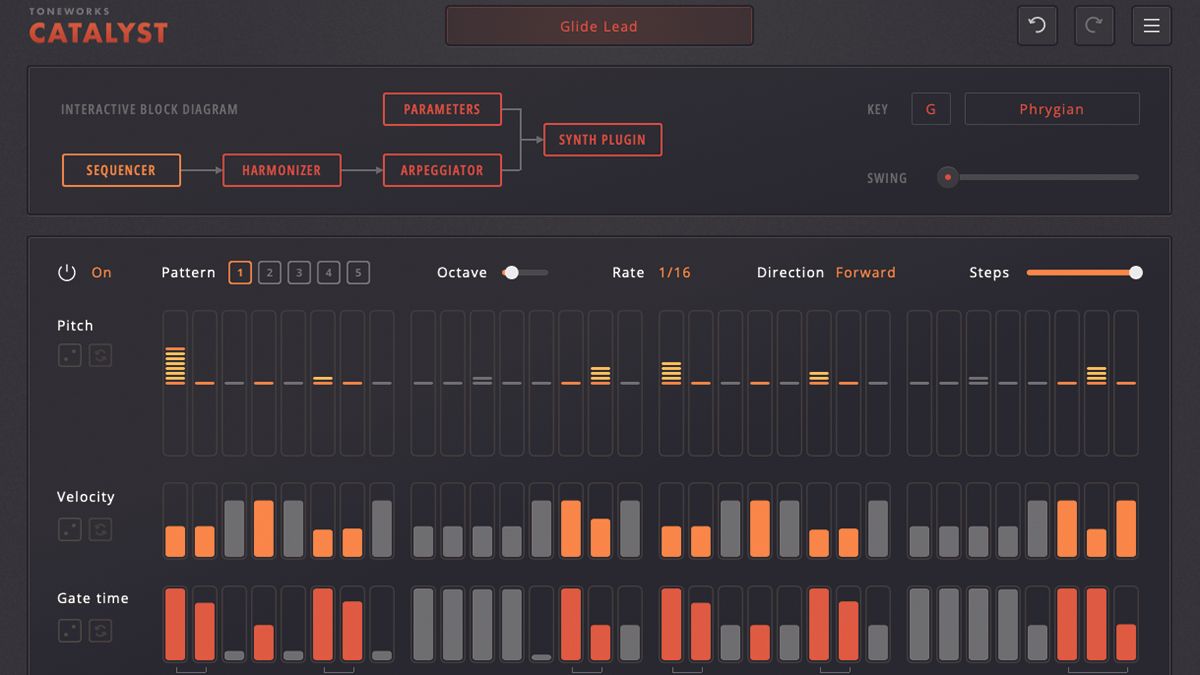Select the HARMONIZER block

pos(282,170)
